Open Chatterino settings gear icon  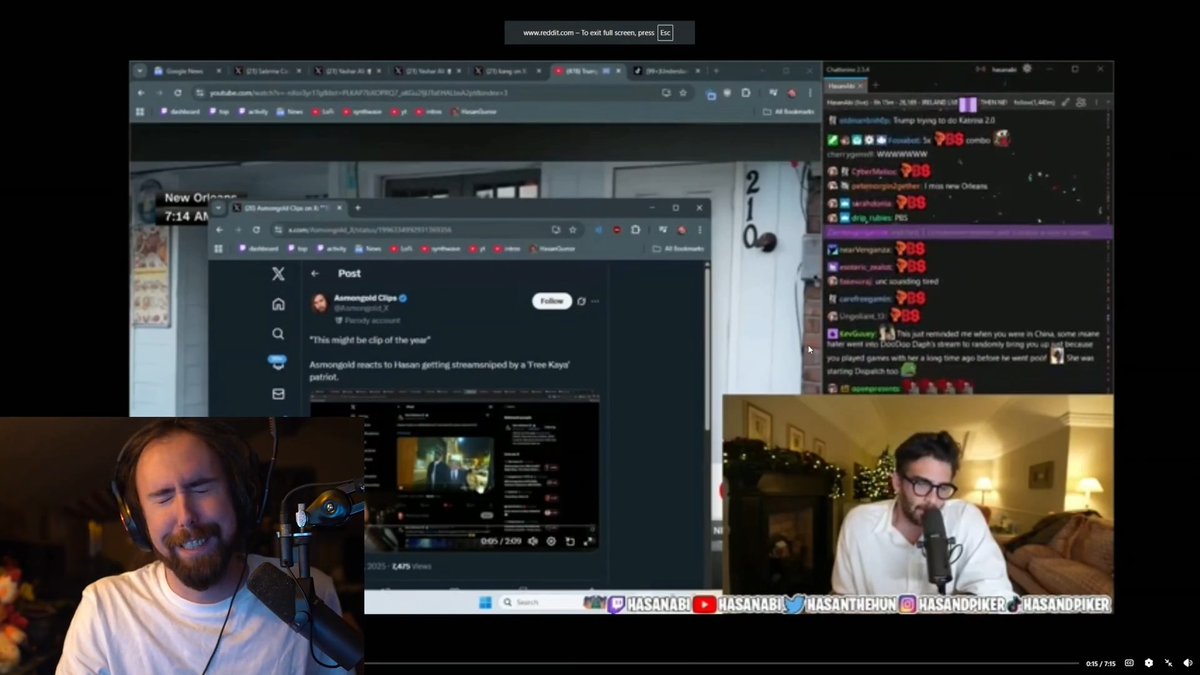pos(1026,69)
